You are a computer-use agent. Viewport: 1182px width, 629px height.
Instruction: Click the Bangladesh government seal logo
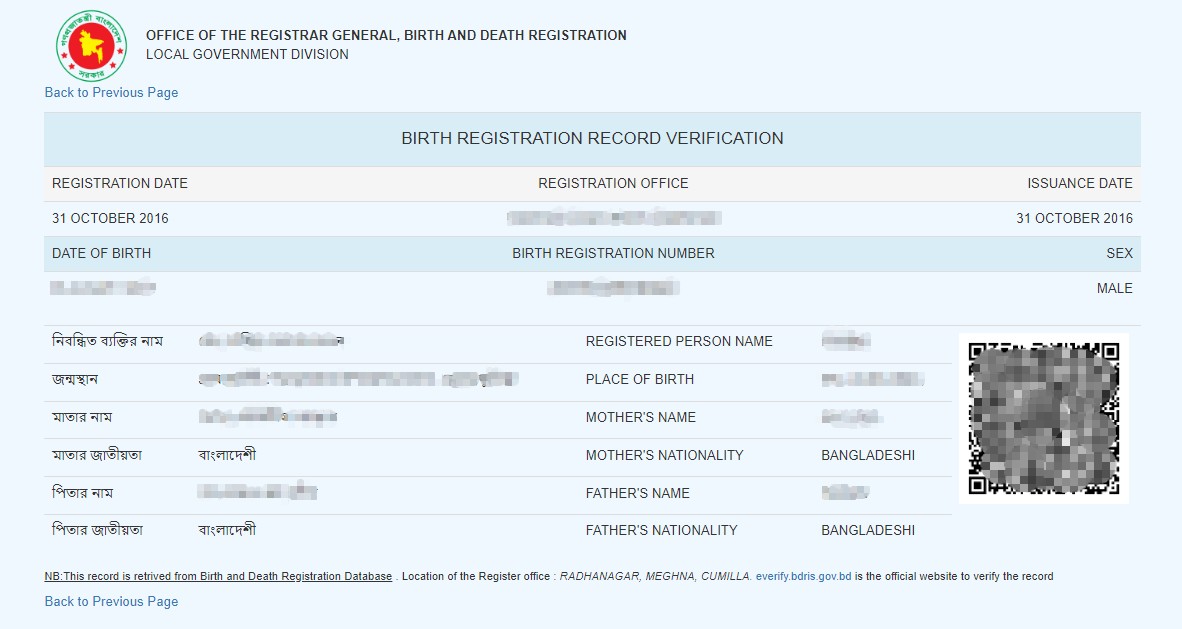91,46
